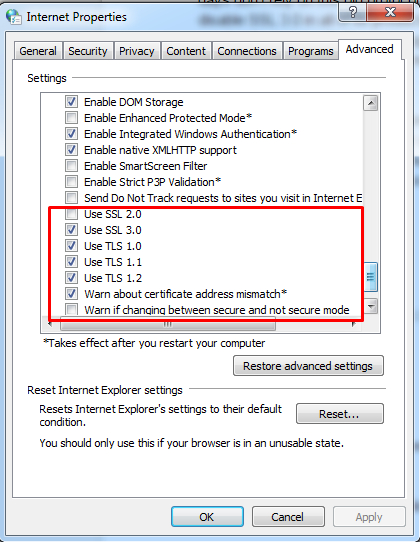
Task: Click the settings list scroll up arrow
Action: tap(371, 103)
